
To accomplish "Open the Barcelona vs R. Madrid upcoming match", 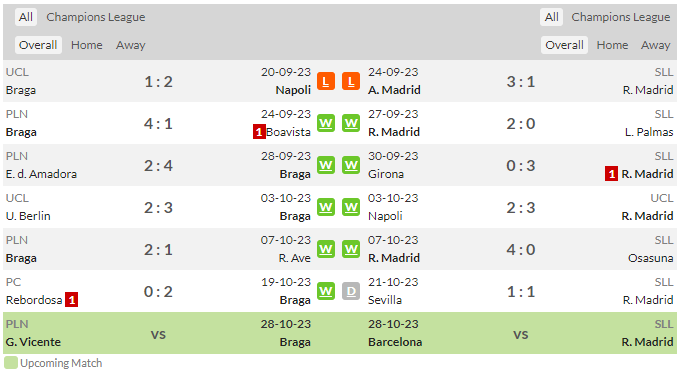I will [521, 333].
